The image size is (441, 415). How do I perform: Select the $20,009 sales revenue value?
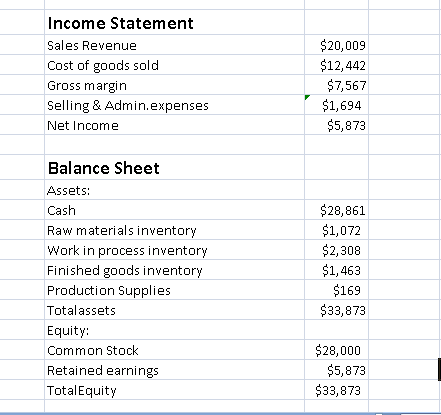click(x=336, y=45)
